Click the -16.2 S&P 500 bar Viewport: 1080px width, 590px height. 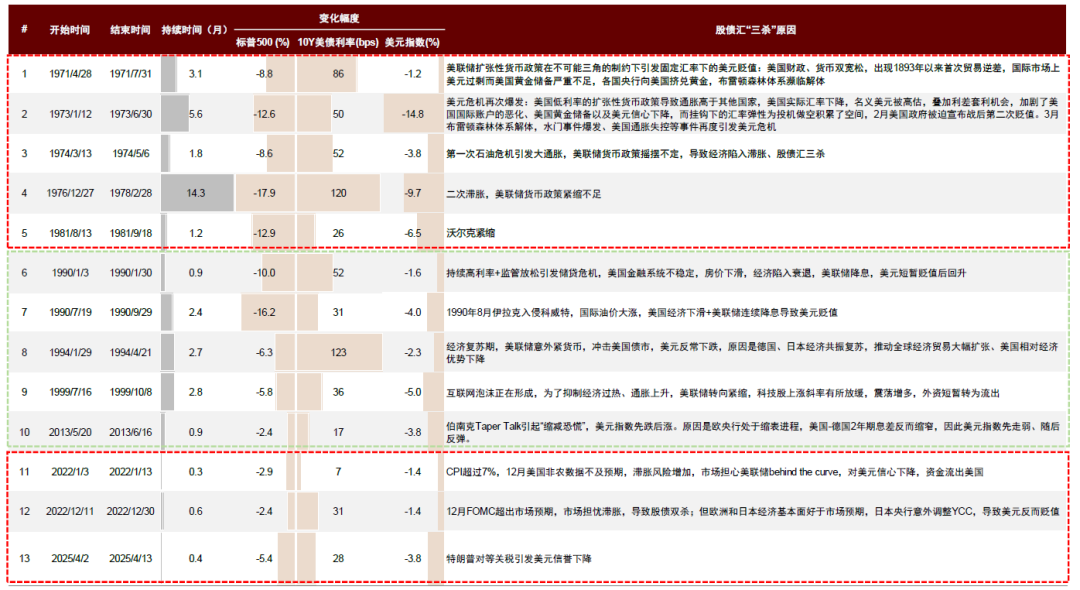pyautogui.click(x=264, y=312)
